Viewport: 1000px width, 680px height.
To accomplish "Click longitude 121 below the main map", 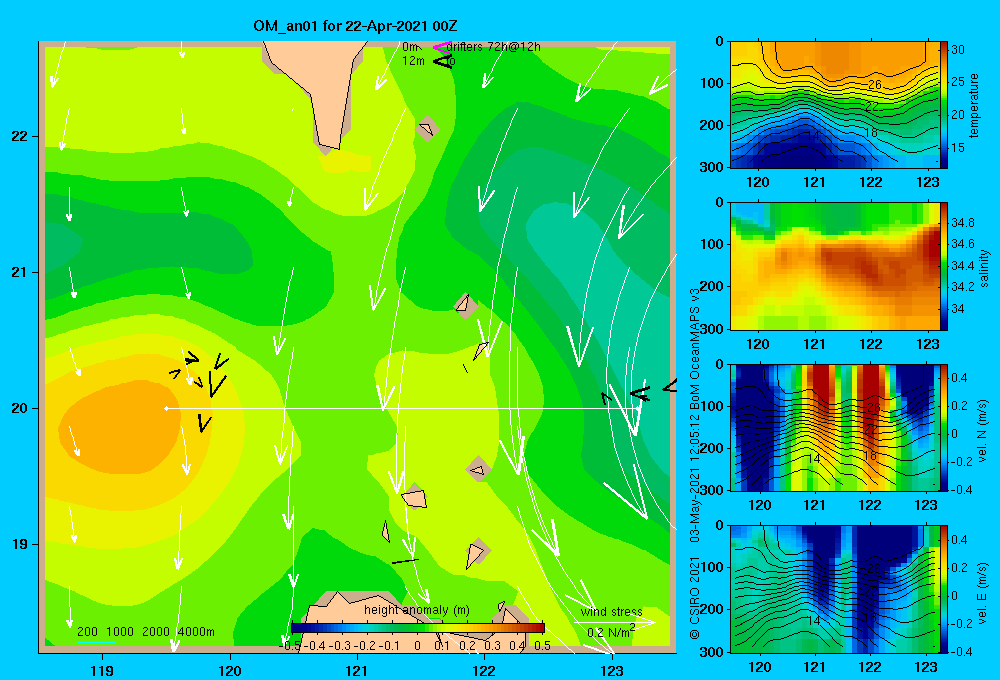I will (357, 671).
